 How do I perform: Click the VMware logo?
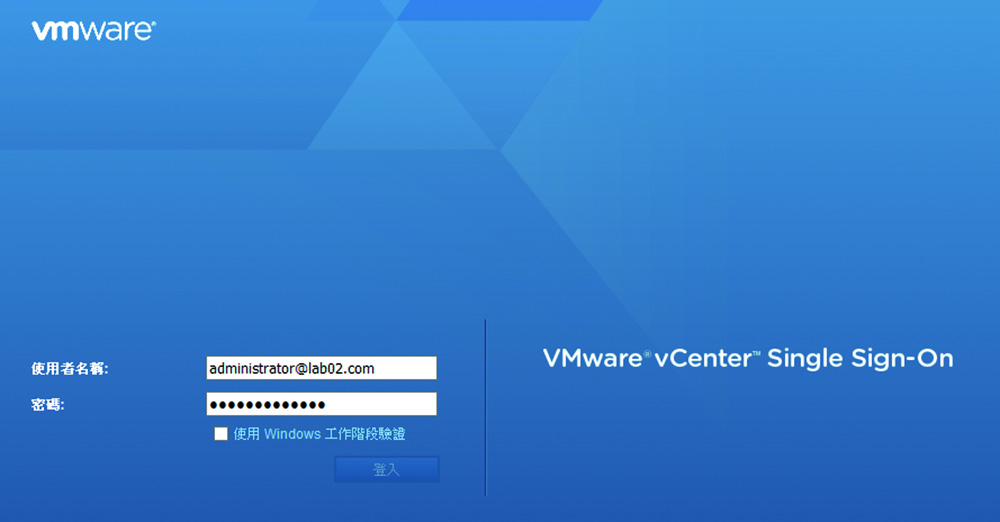94,31
